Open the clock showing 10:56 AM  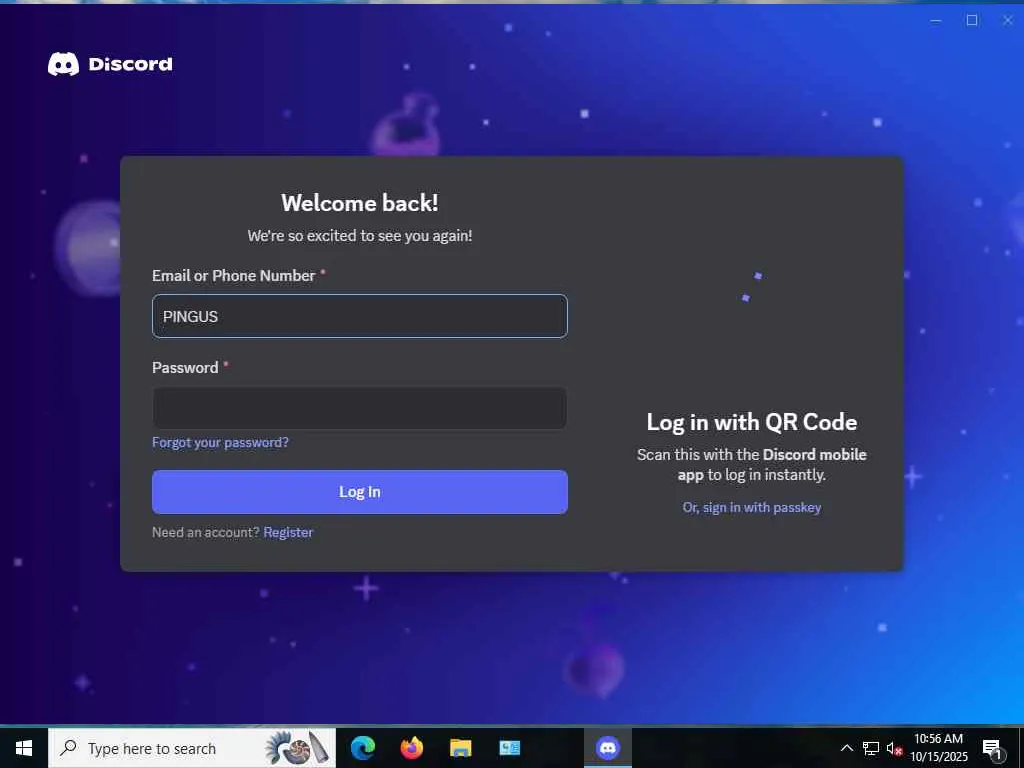[938, 748]
